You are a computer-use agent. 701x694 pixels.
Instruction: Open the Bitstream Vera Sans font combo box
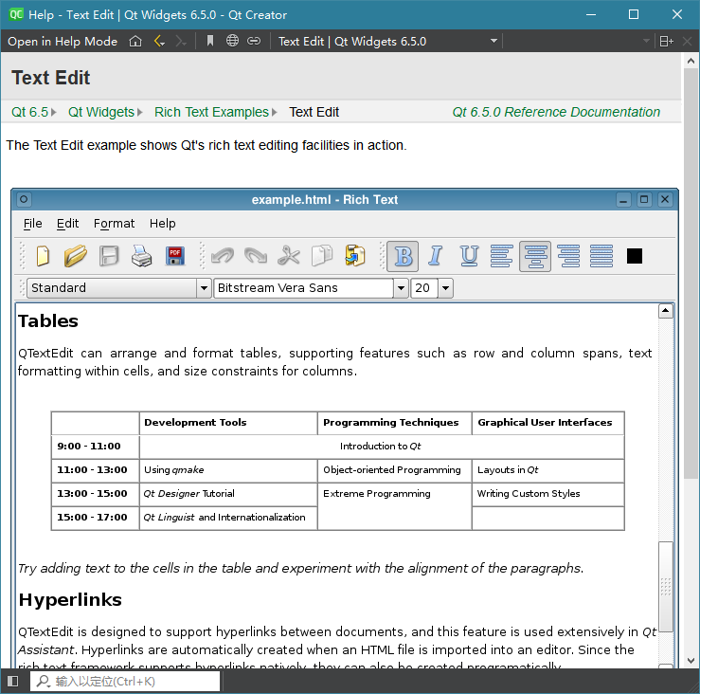coord(311,288)
